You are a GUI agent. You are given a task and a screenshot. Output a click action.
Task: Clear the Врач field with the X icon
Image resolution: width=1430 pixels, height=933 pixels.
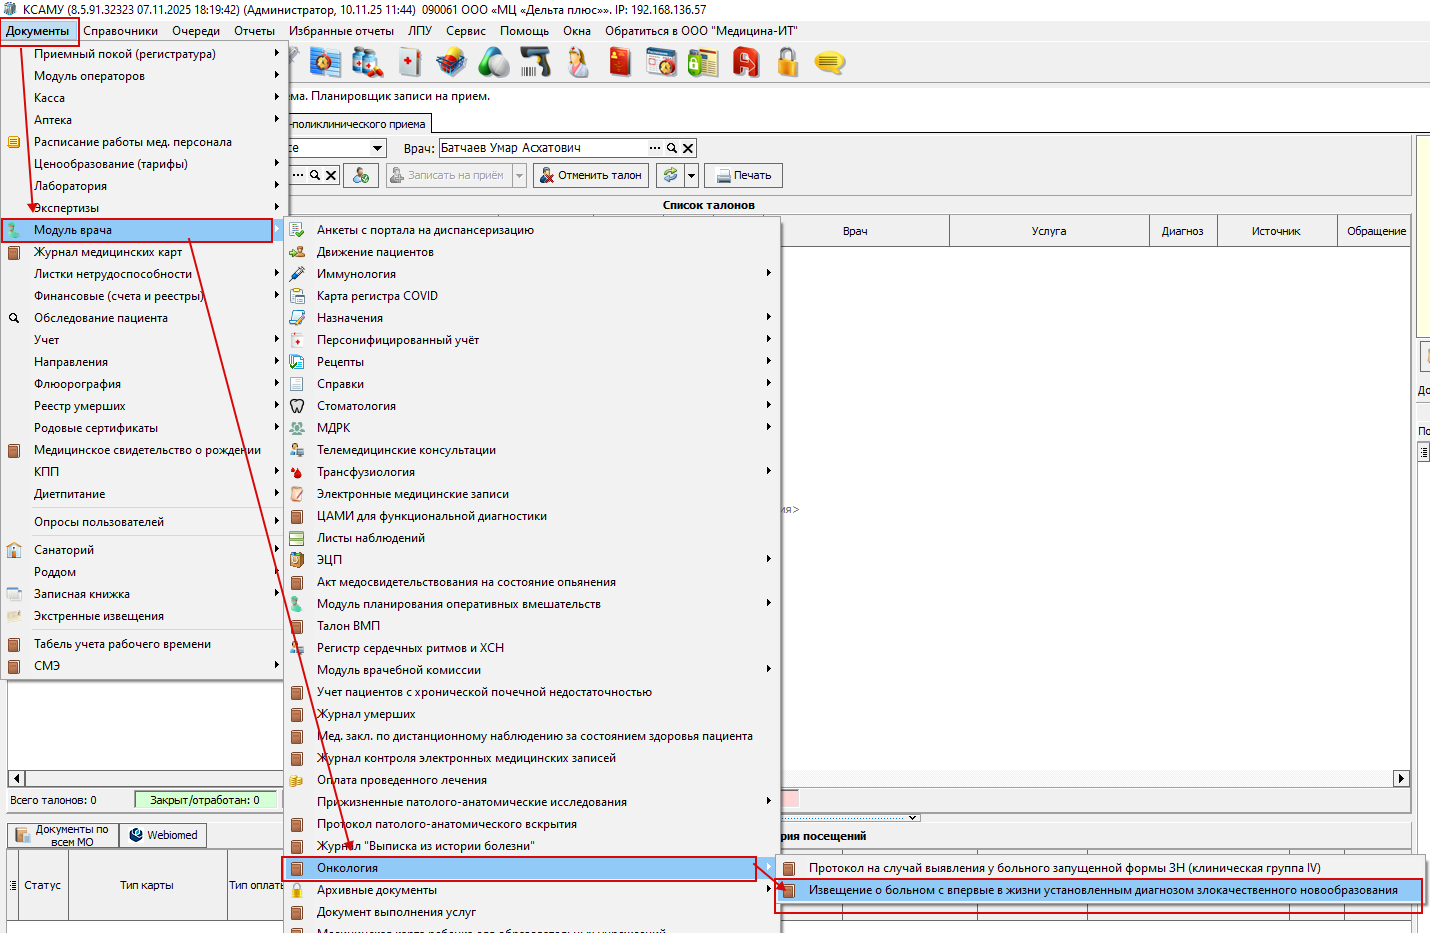pyautogui.click(x=688, y=148)
